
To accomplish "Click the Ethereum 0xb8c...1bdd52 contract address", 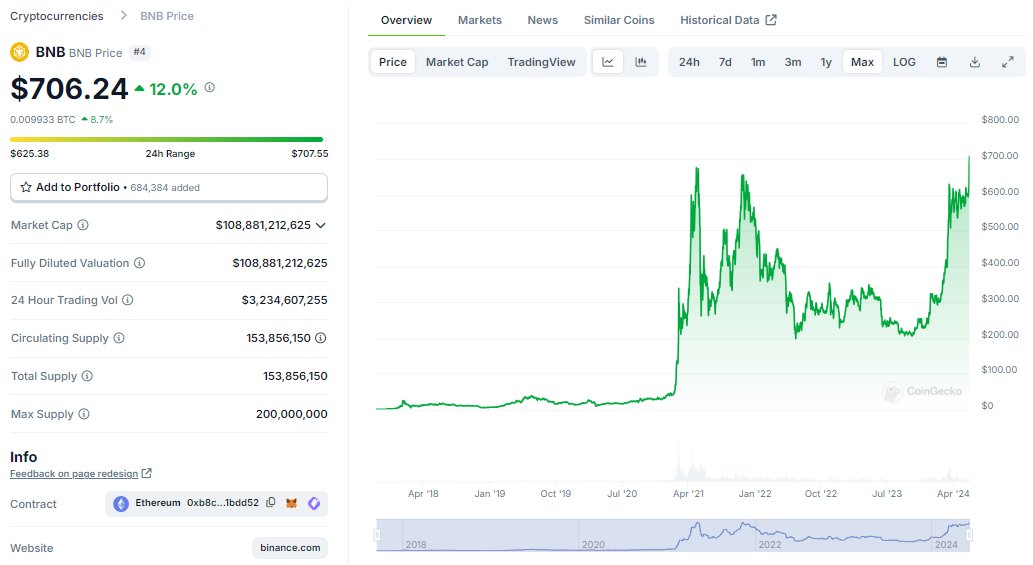I will pos(197,503).
